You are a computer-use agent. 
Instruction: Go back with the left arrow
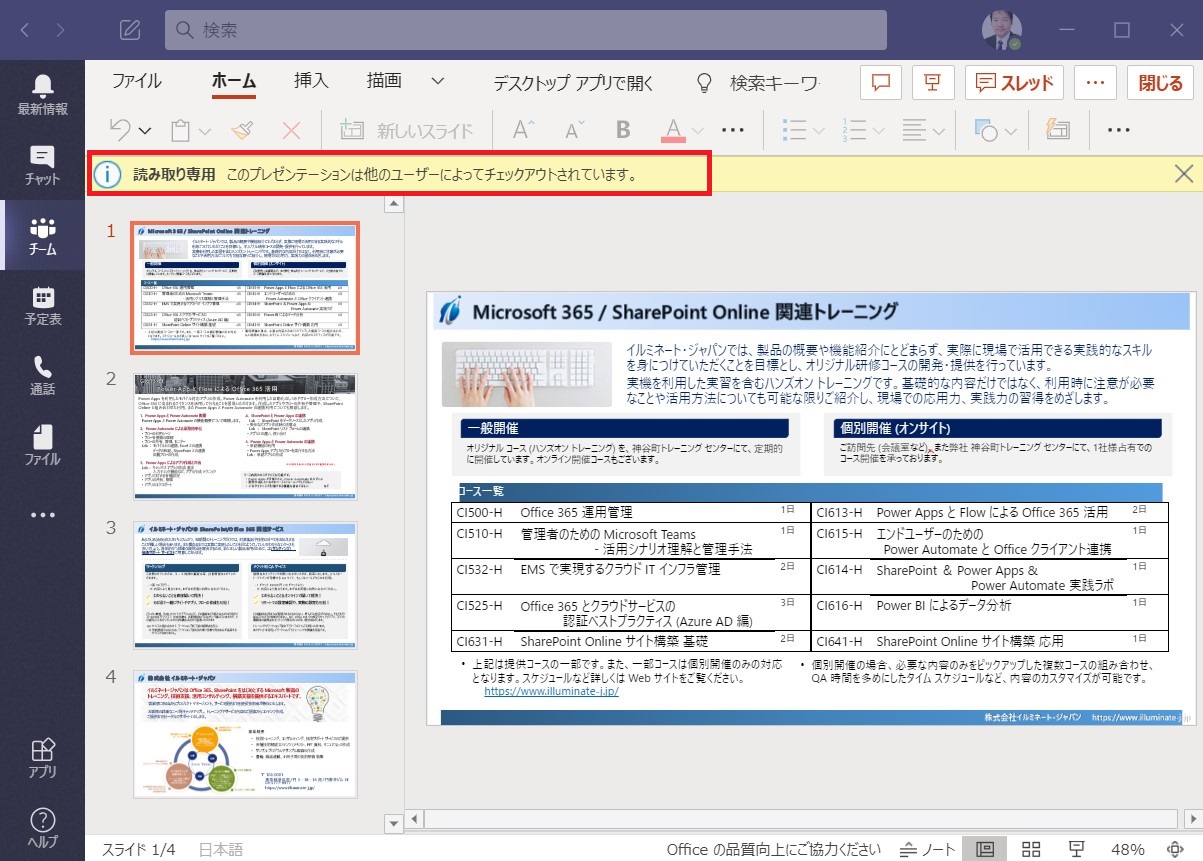point(25,30)
